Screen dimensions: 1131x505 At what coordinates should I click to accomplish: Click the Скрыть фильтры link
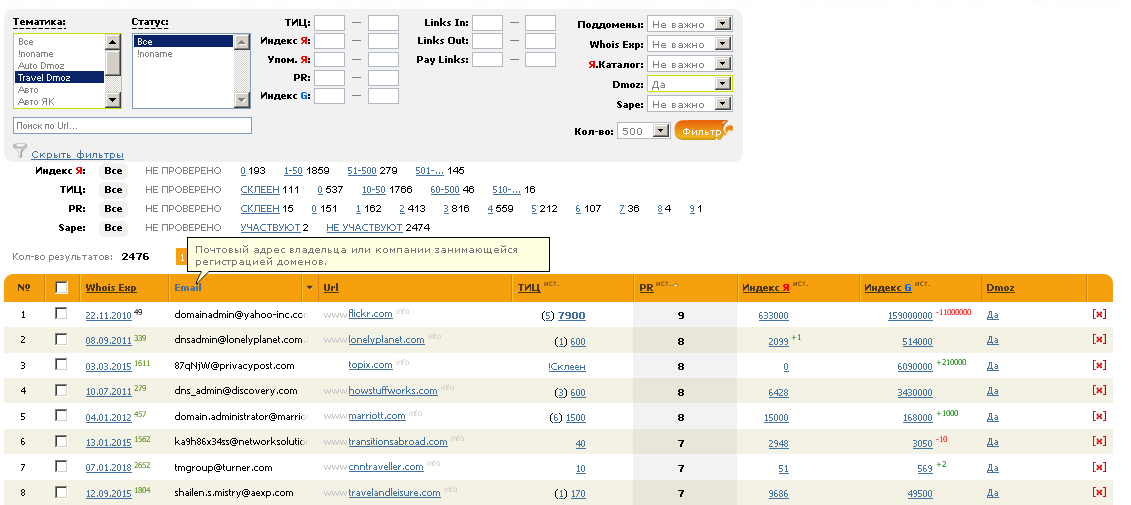[77, 155]
